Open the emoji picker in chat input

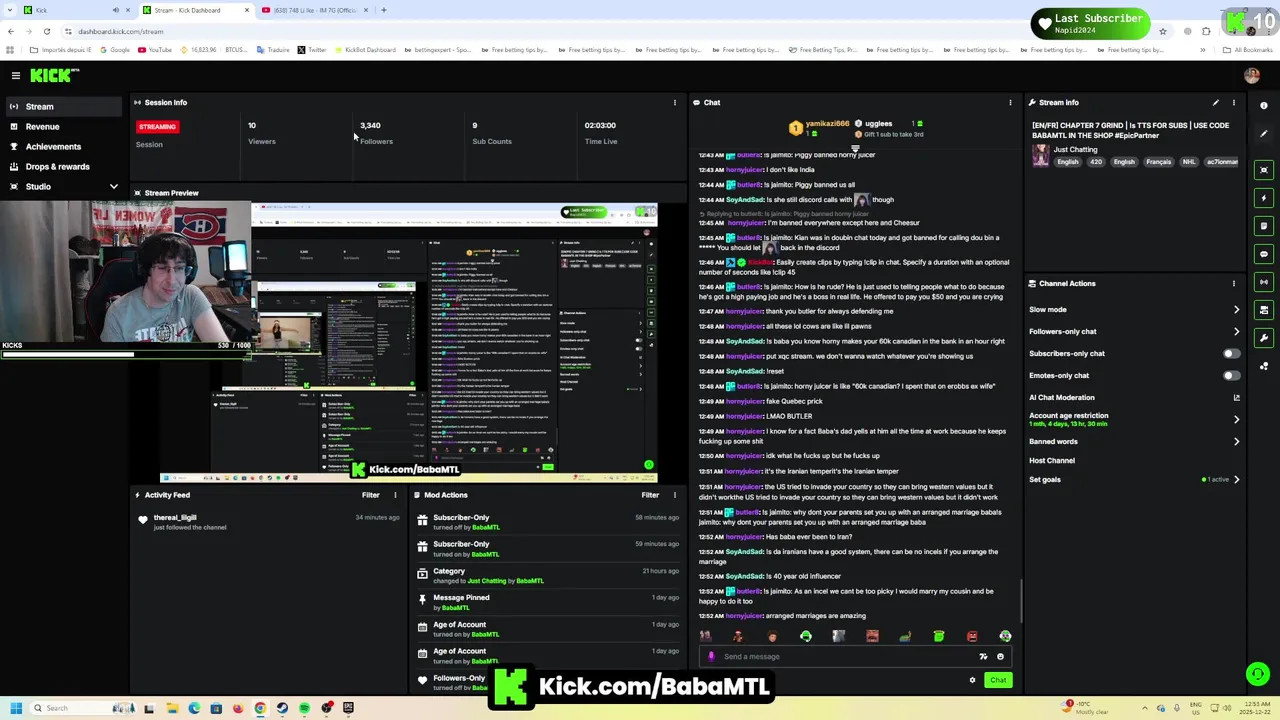[x=1000, y=657]
